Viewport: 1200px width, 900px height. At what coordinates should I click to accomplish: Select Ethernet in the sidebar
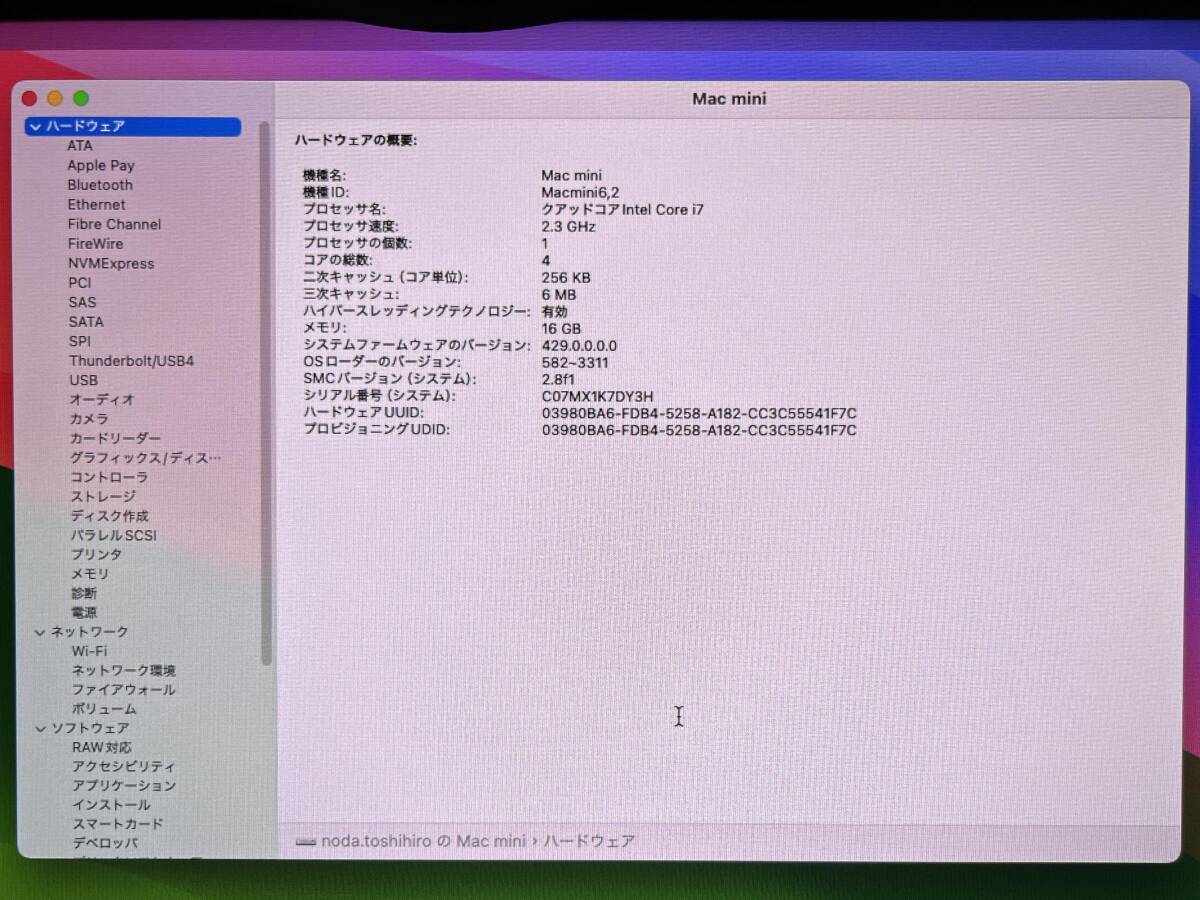coord(97,205)
